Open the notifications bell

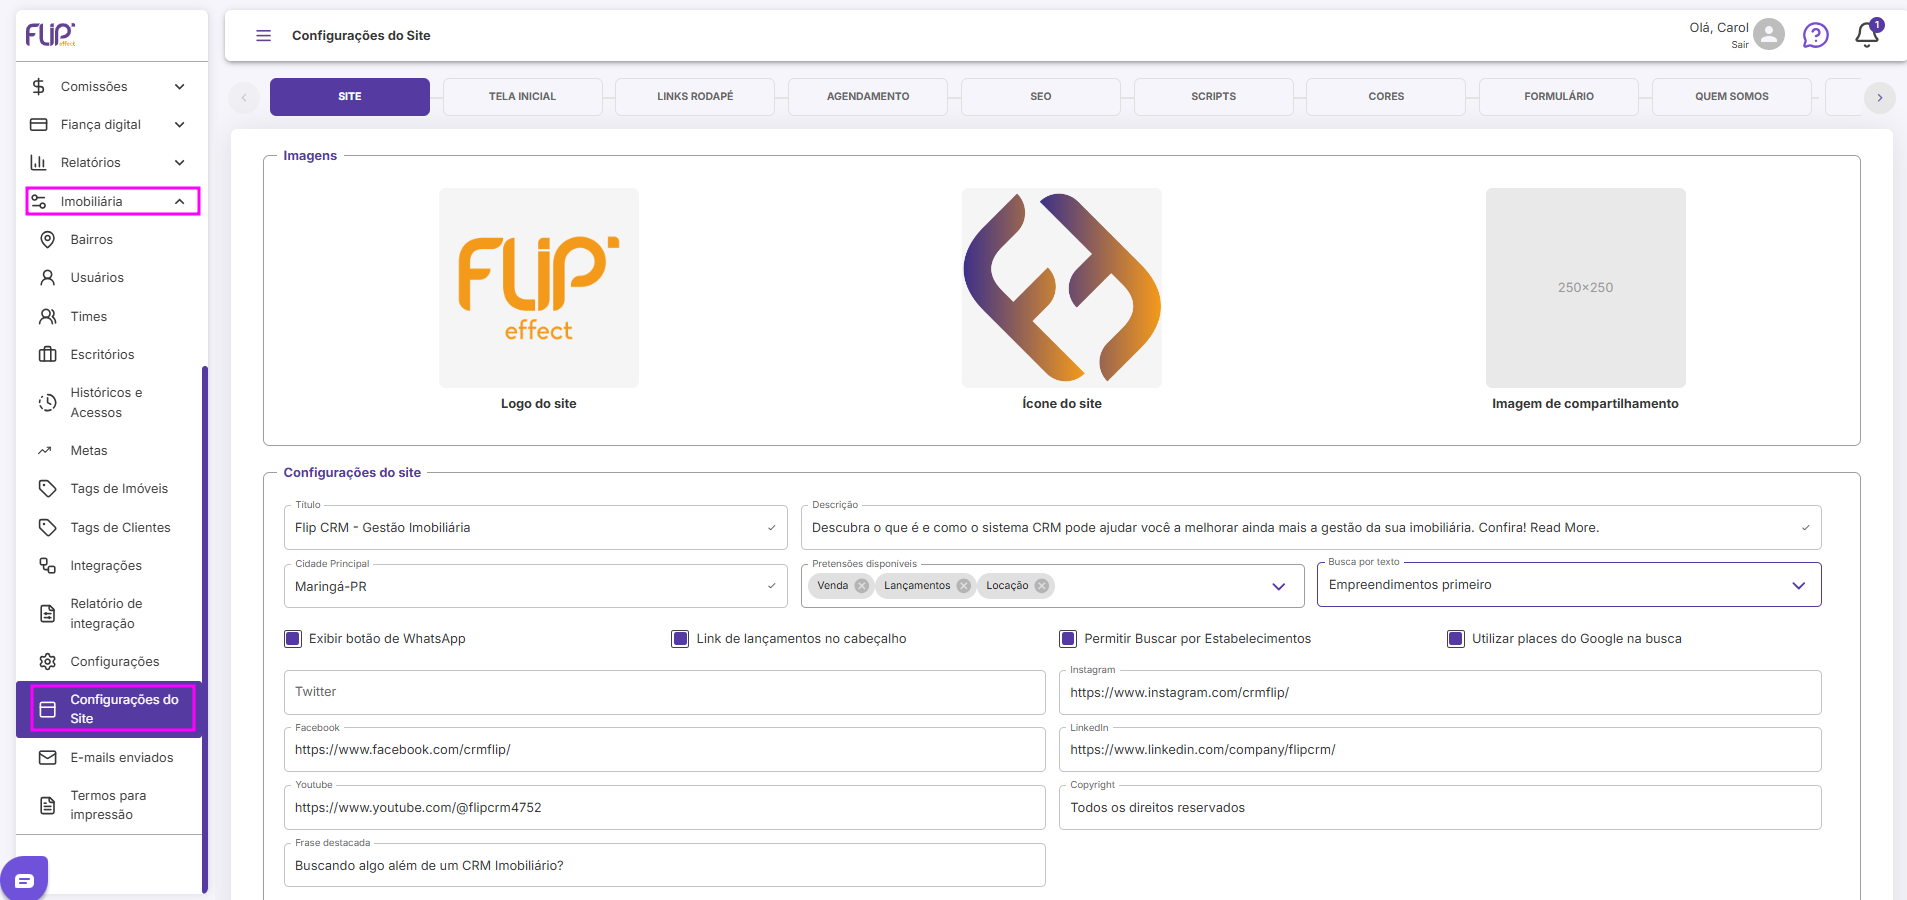(x=1866, y=35)
